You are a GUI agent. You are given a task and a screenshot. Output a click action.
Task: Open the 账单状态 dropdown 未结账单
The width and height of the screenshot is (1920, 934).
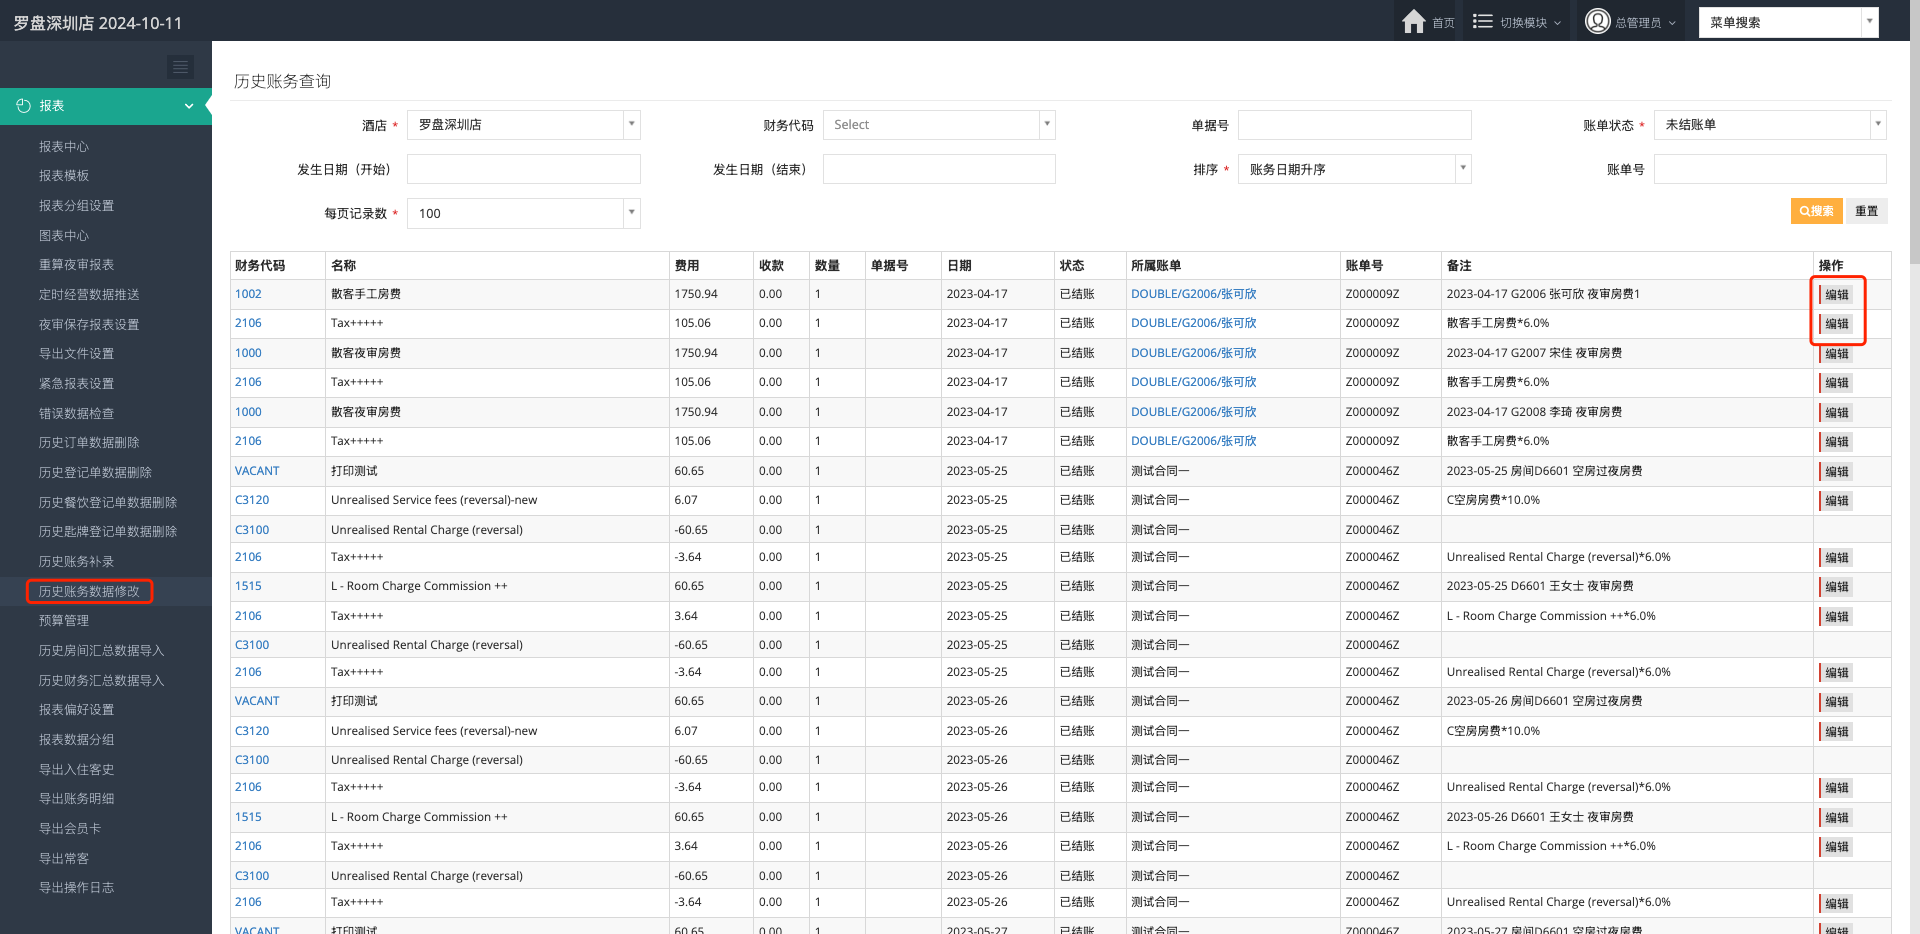(1770, 125)
